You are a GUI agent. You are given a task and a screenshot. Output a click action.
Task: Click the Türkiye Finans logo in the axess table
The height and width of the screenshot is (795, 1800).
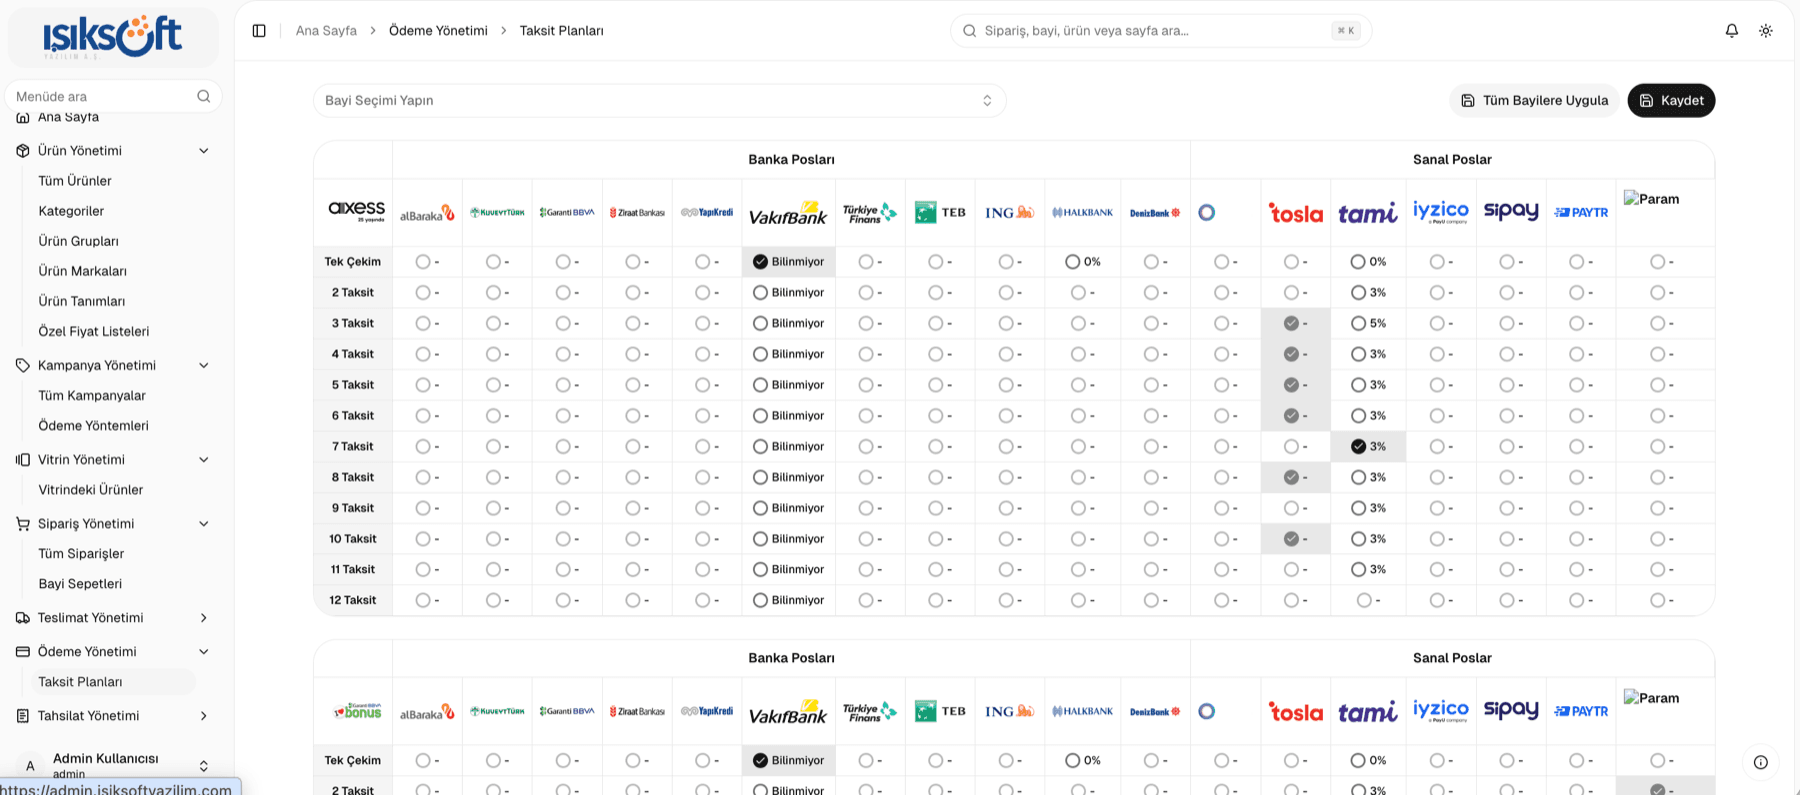(x=870, y=212)
